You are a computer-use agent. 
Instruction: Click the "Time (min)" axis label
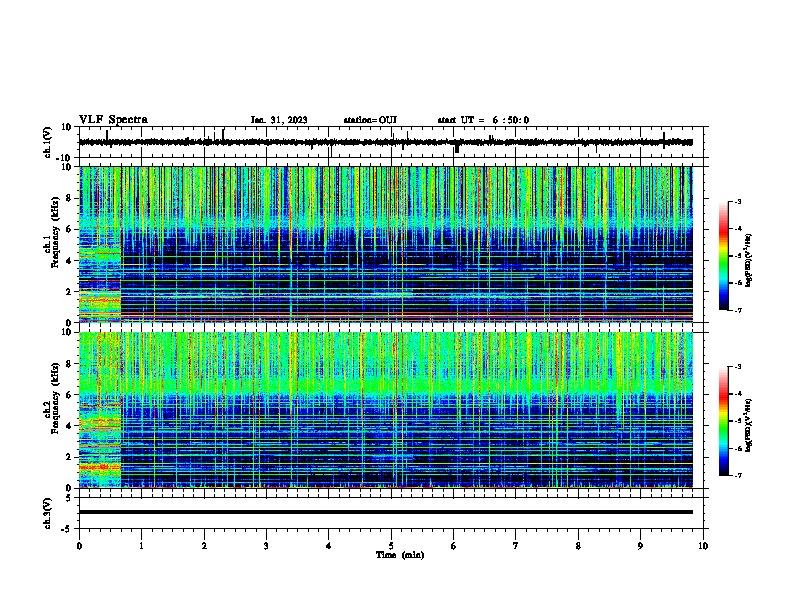pyautogui.click(x=400, y=555)
